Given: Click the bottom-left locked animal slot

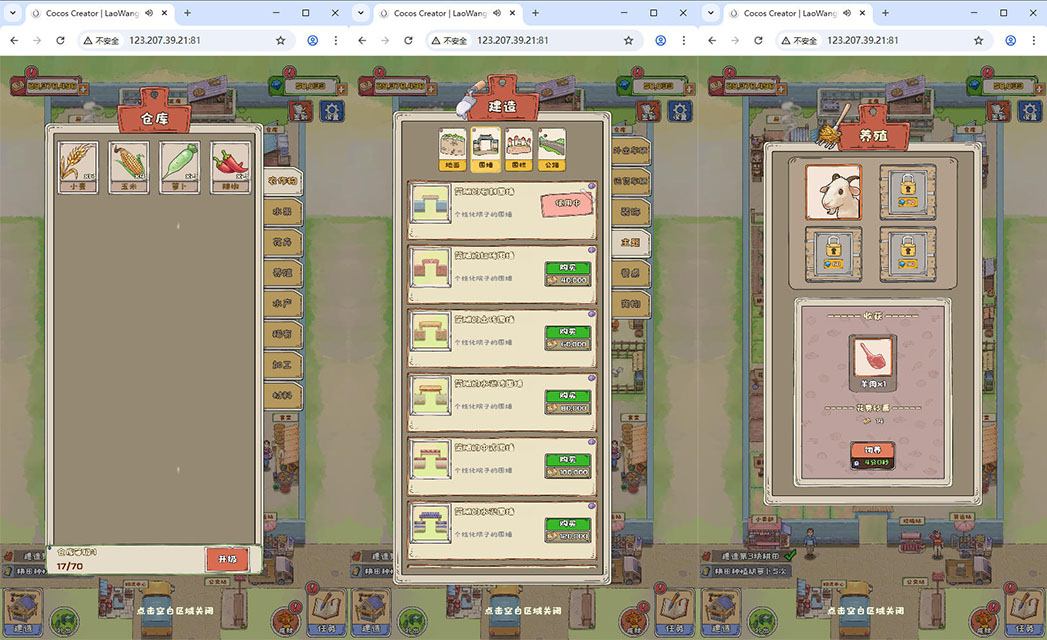Looking at the screenshot, I should coord(833,255).
